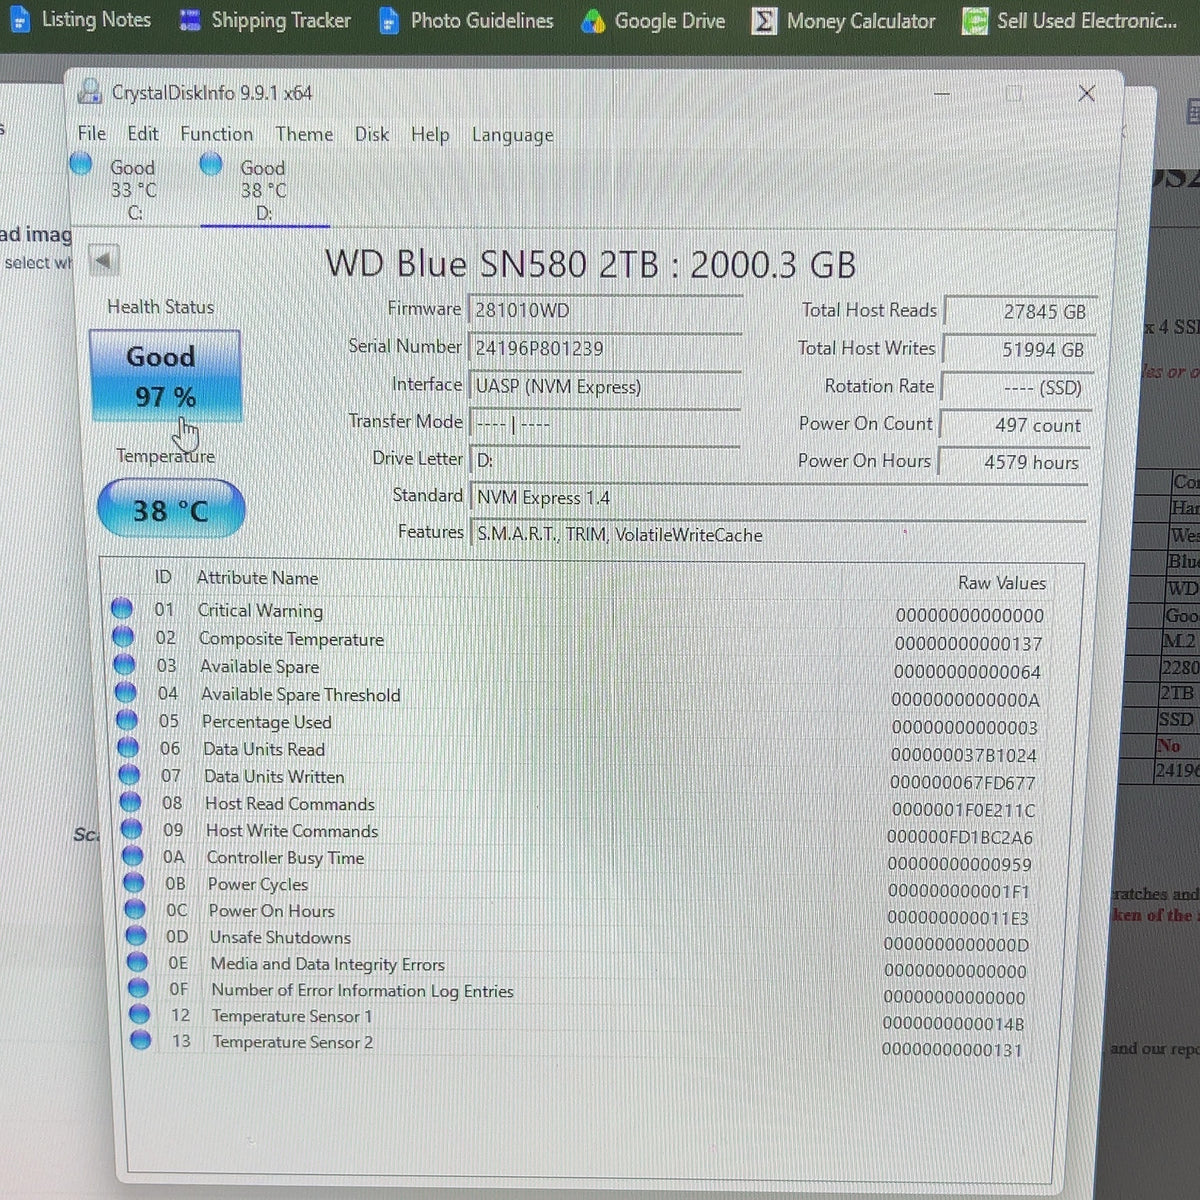Open the File menu

click(x=92, y=133)
